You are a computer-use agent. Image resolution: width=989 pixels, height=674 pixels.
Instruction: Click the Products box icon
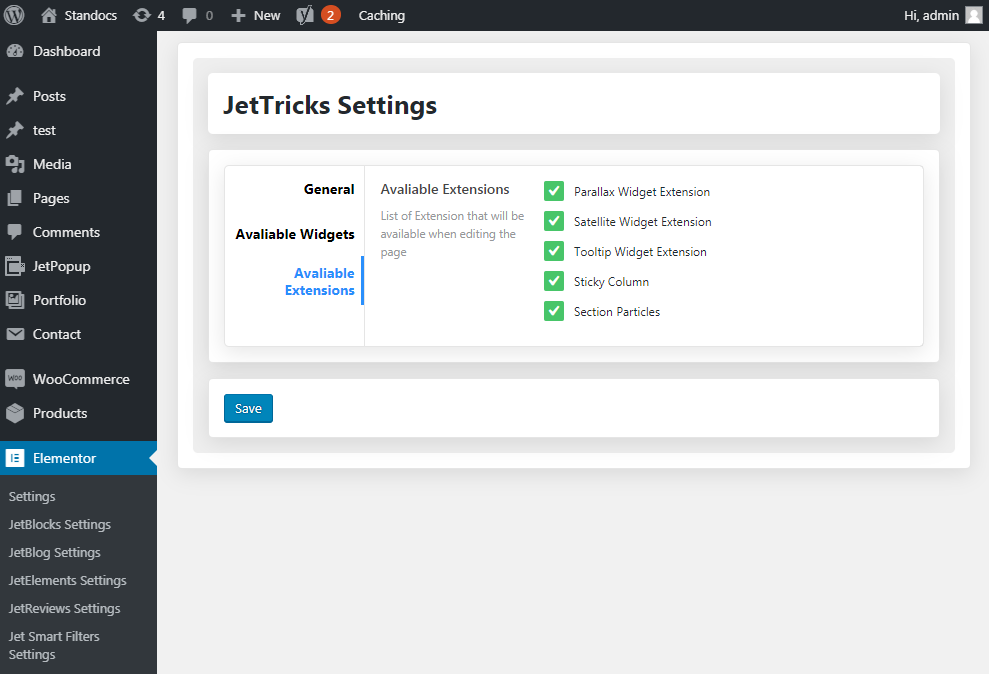15,413
